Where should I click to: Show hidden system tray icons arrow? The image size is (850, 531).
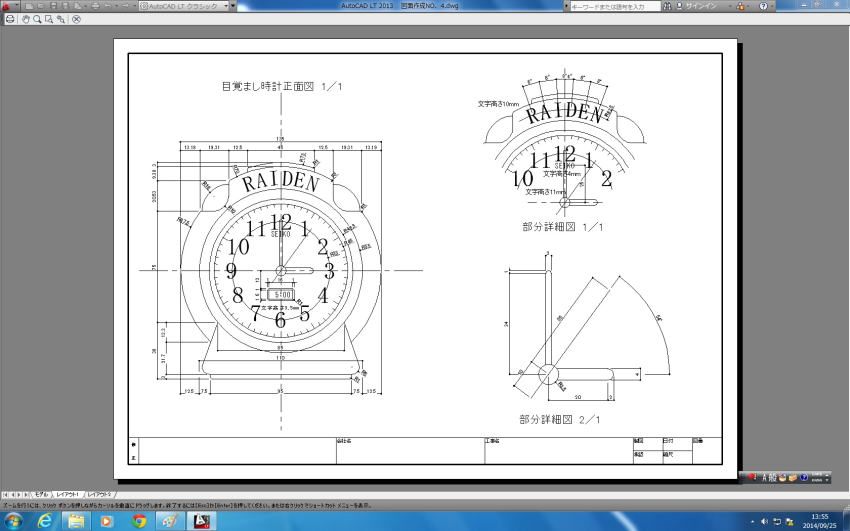coord(752,521)
